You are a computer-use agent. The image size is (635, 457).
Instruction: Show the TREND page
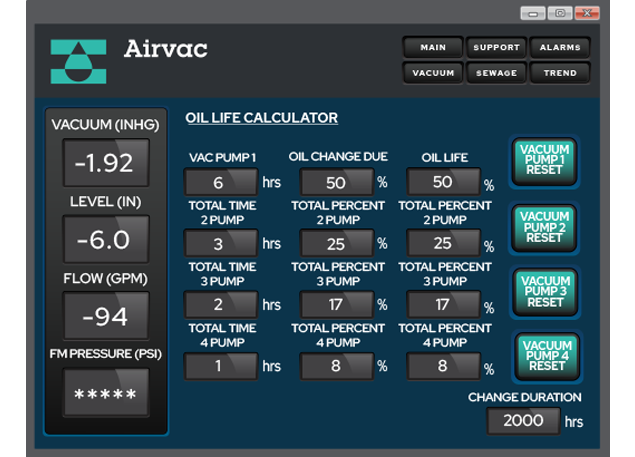(560, 72)
